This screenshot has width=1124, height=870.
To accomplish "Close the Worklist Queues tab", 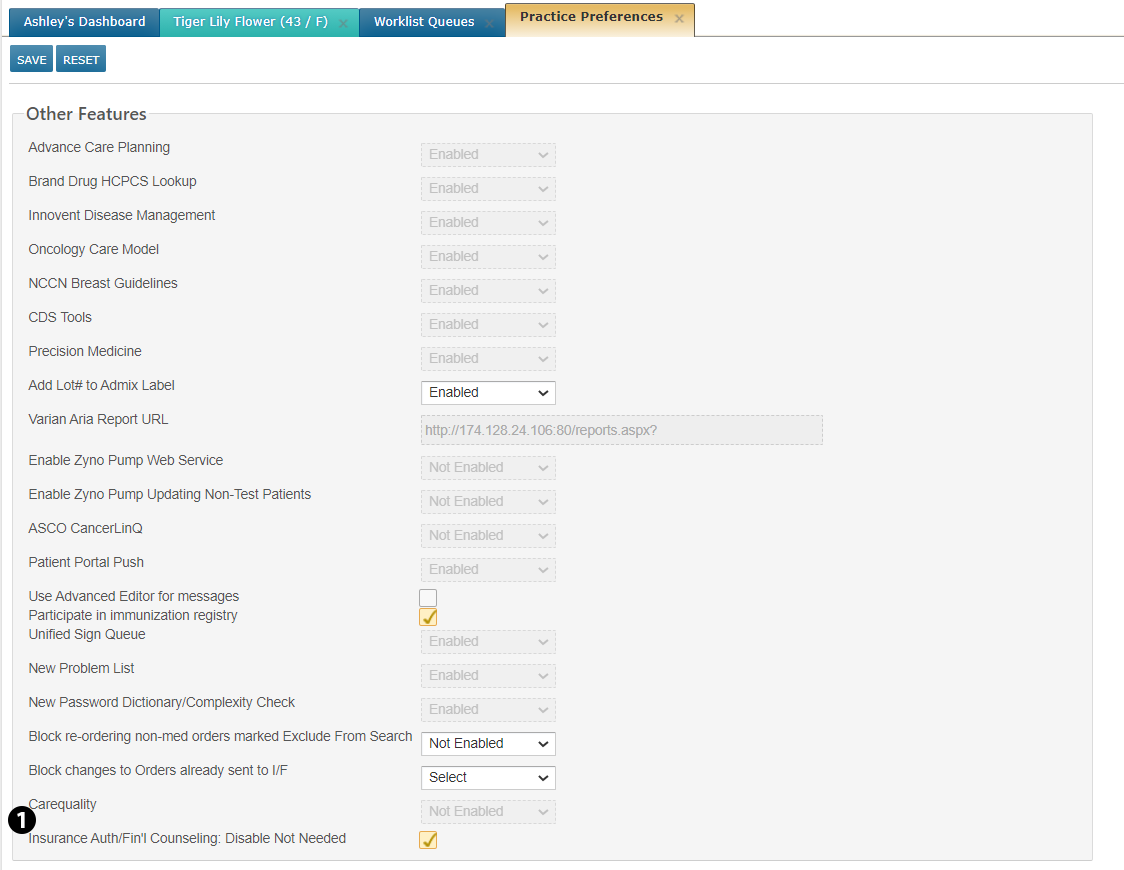I will [489, 23].
